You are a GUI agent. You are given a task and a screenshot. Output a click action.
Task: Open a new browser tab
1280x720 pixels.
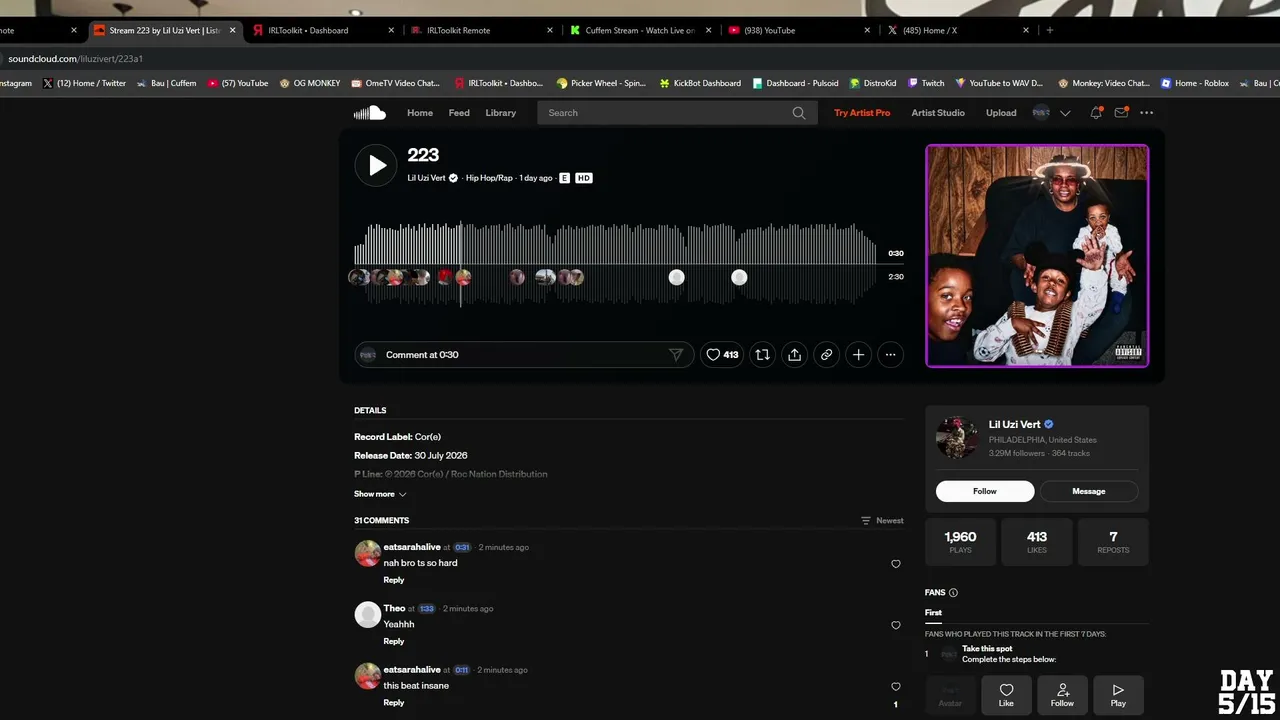point(1049,30)
